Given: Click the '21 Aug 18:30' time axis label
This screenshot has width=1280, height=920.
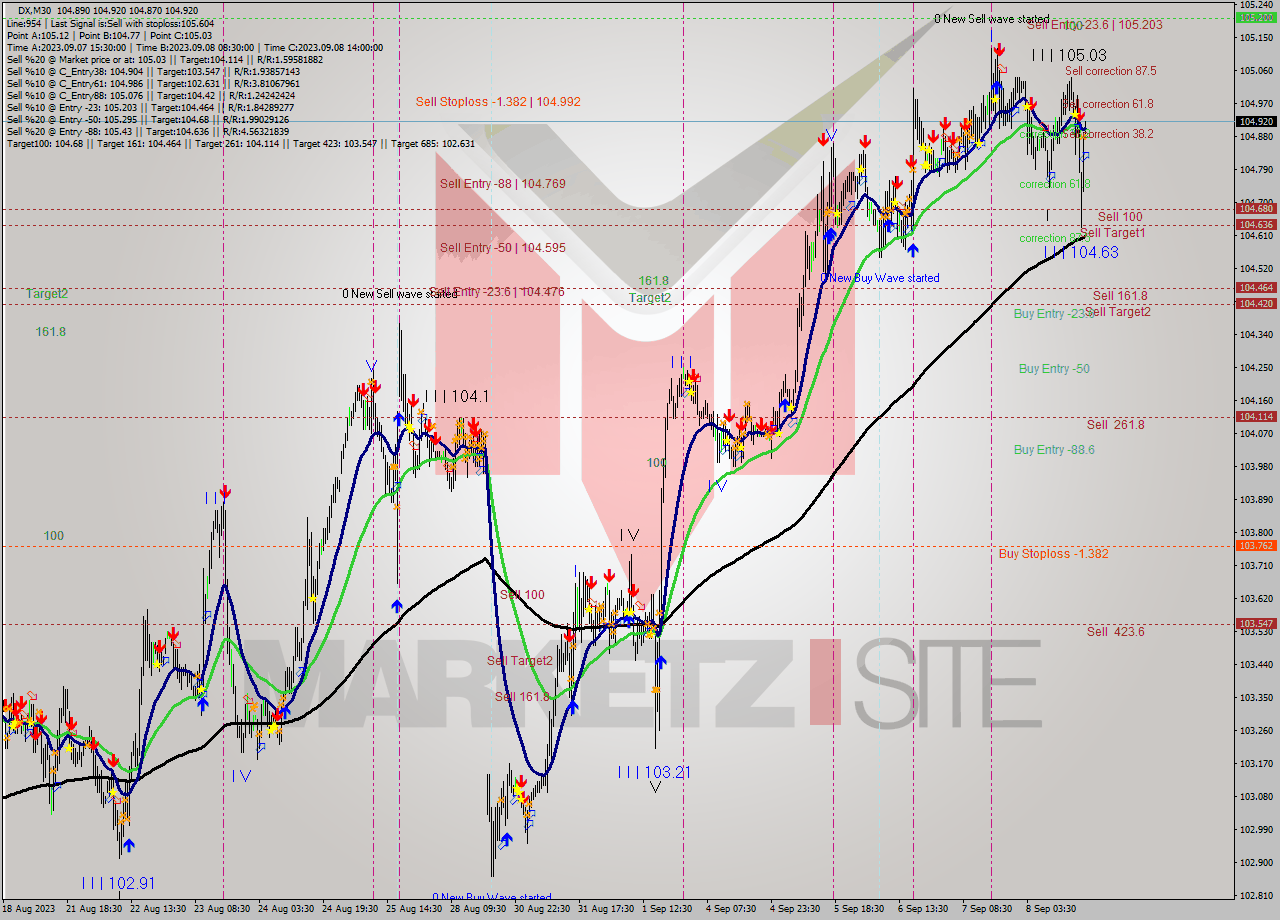Looking at the screenshot, I should [x=93, y=909].
